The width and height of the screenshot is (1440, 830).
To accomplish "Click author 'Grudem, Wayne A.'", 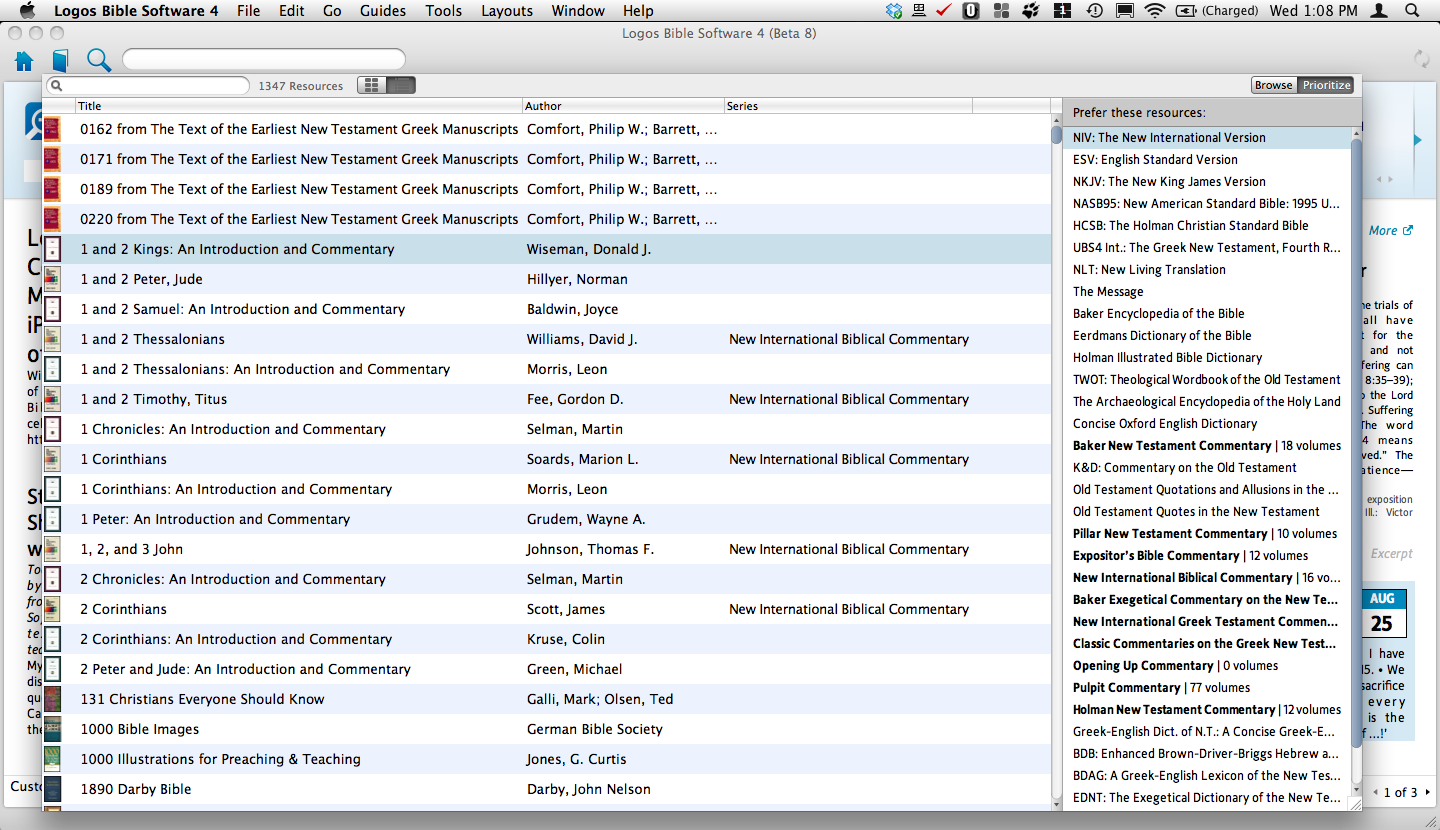I will 586,519.
